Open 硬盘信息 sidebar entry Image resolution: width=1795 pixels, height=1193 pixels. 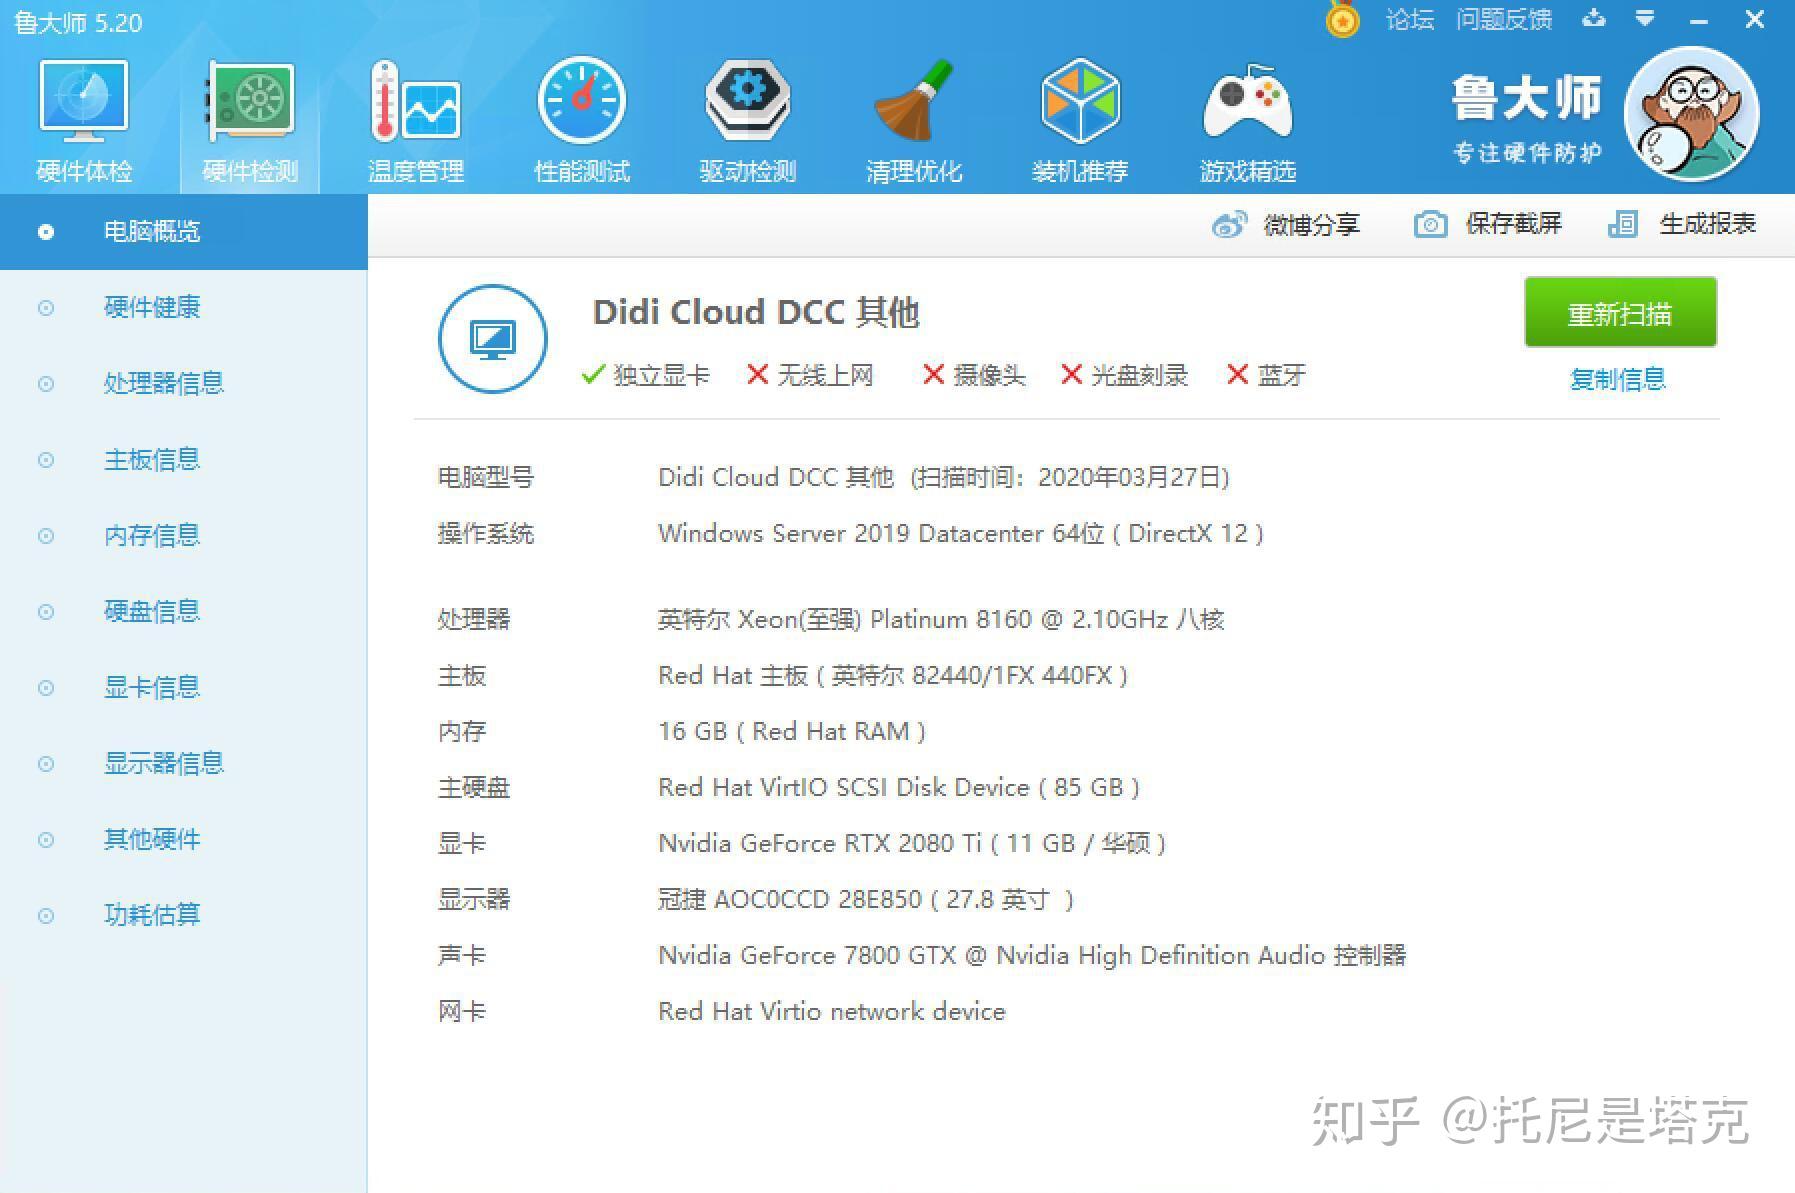184,612
